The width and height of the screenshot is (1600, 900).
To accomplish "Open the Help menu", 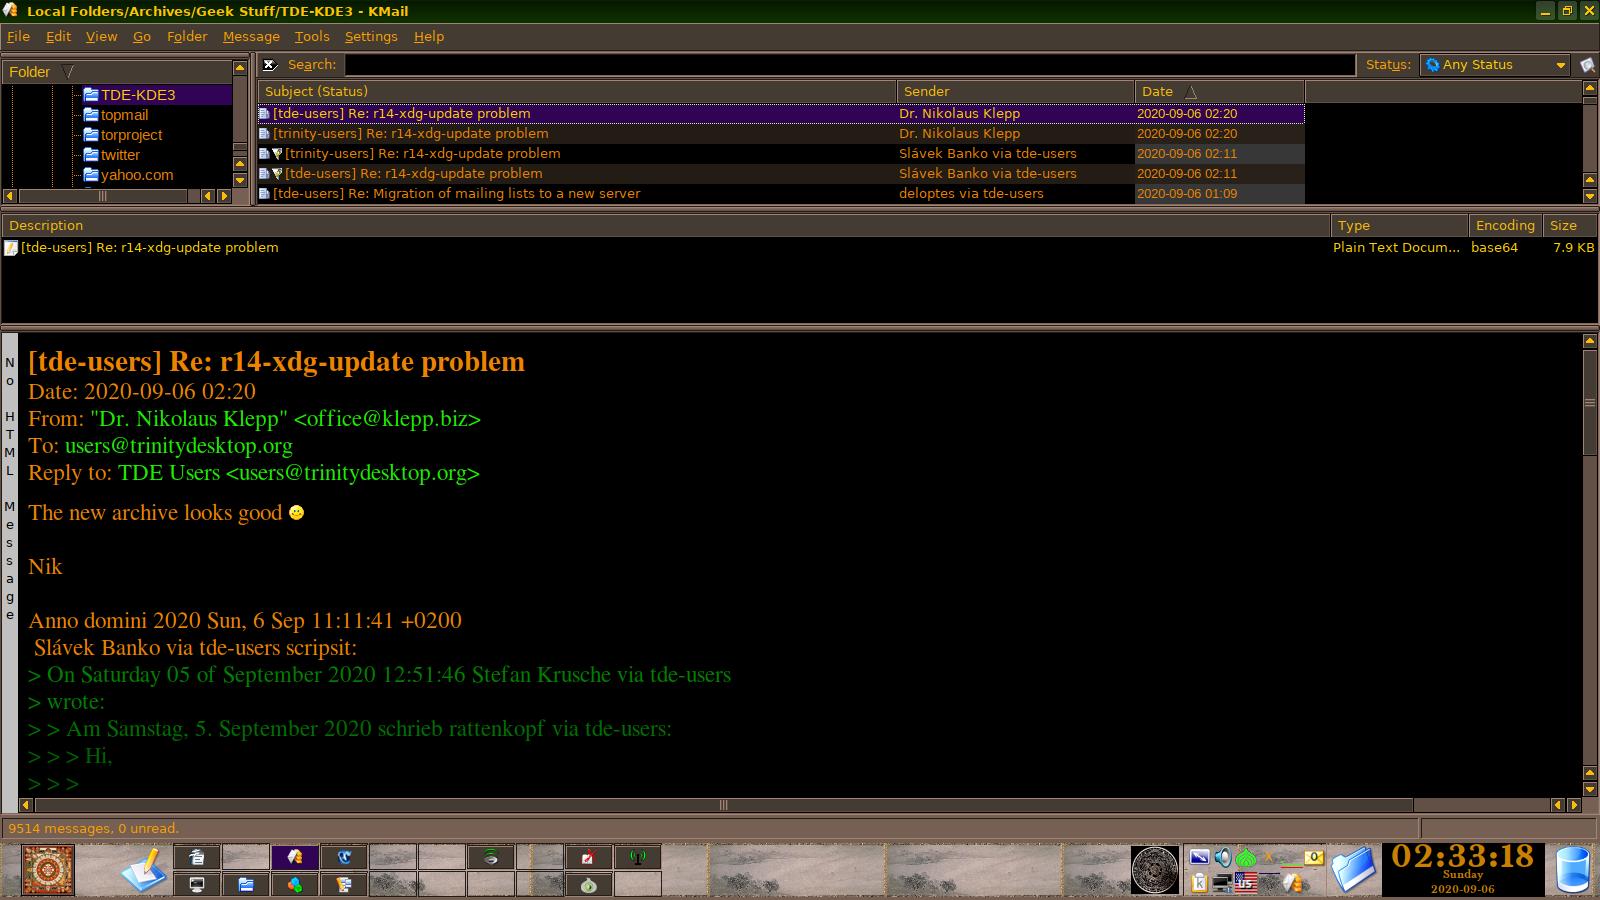I will pos(429,36).
